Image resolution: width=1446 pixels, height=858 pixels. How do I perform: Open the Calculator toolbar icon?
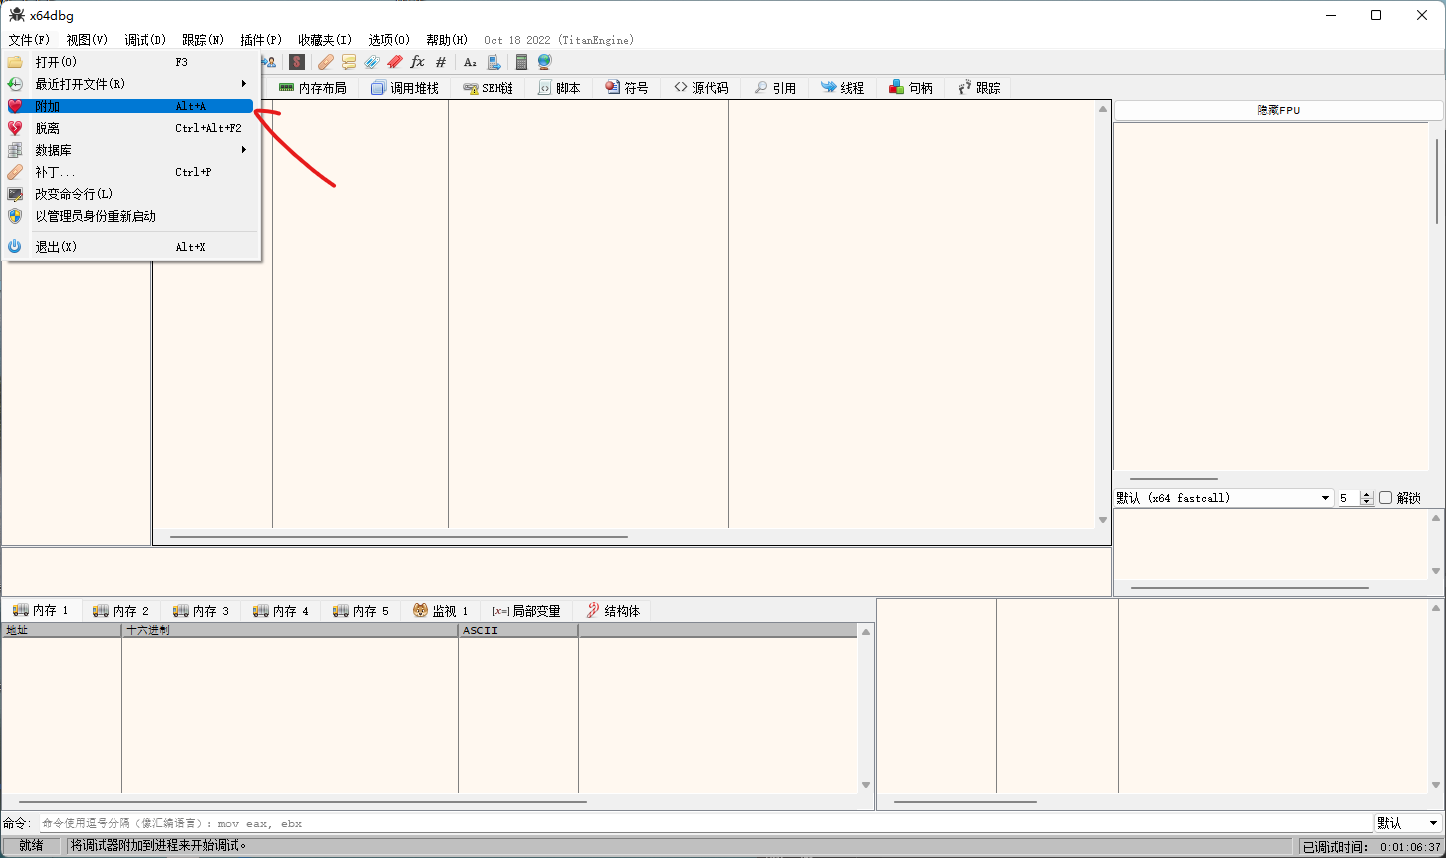[521, 62]
